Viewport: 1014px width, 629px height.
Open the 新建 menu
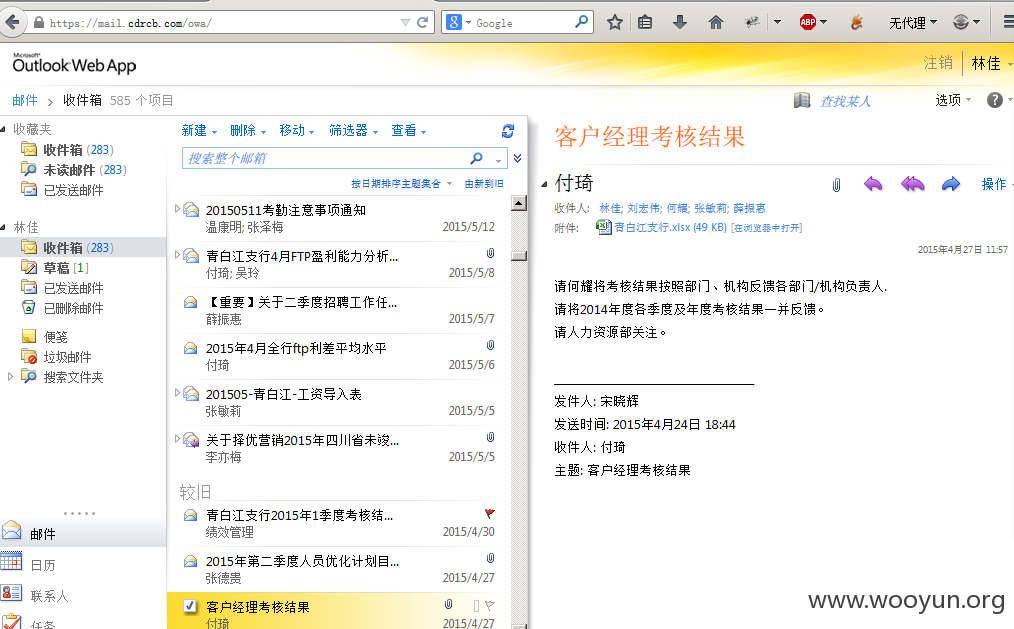click(199, 131)
